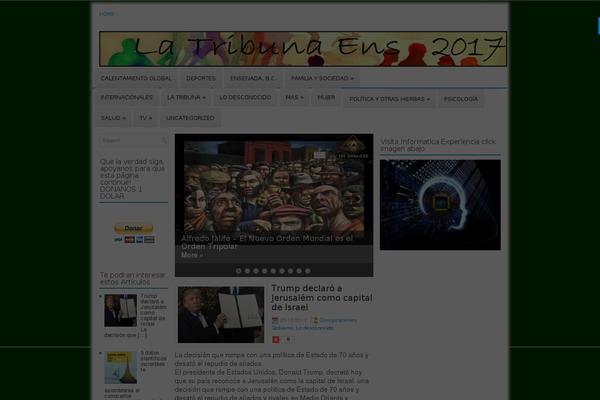600x400 pixels.
Task: Go to the last slide indicator dot
Action: (x=308, y=271)
